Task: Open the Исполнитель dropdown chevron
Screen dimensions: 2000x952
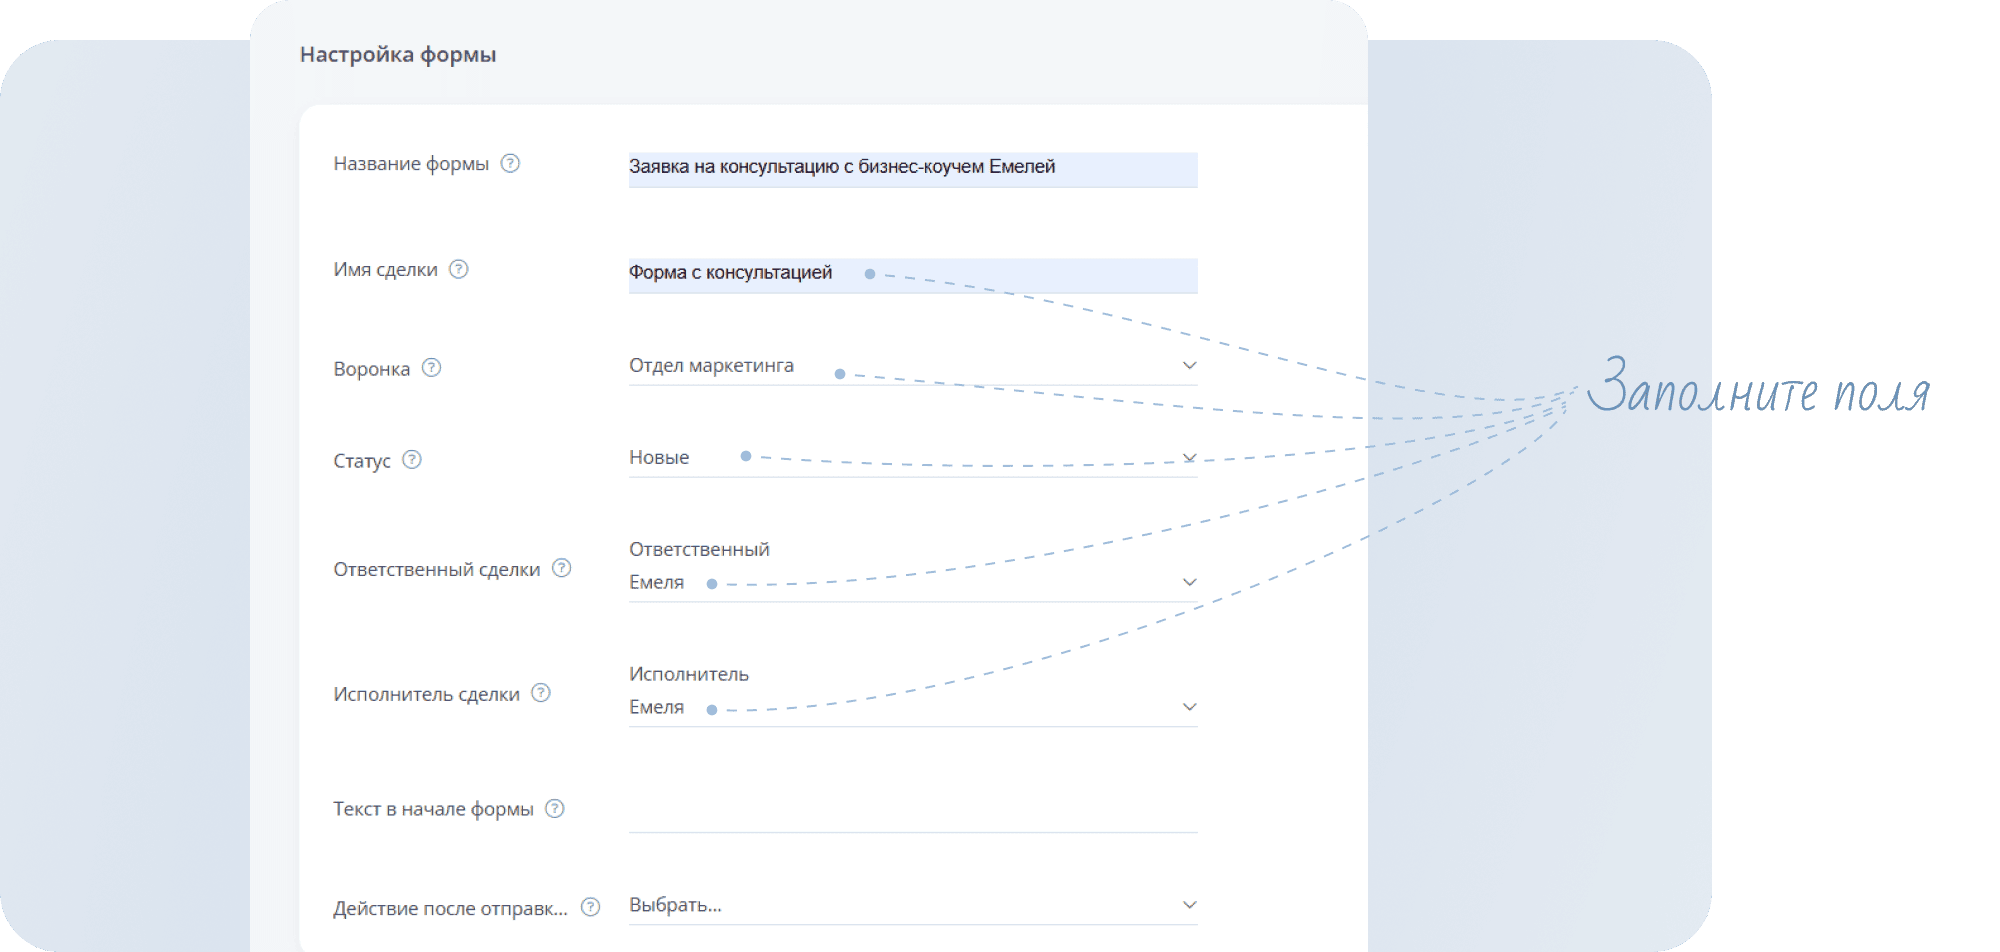Action: point(1189,707)
